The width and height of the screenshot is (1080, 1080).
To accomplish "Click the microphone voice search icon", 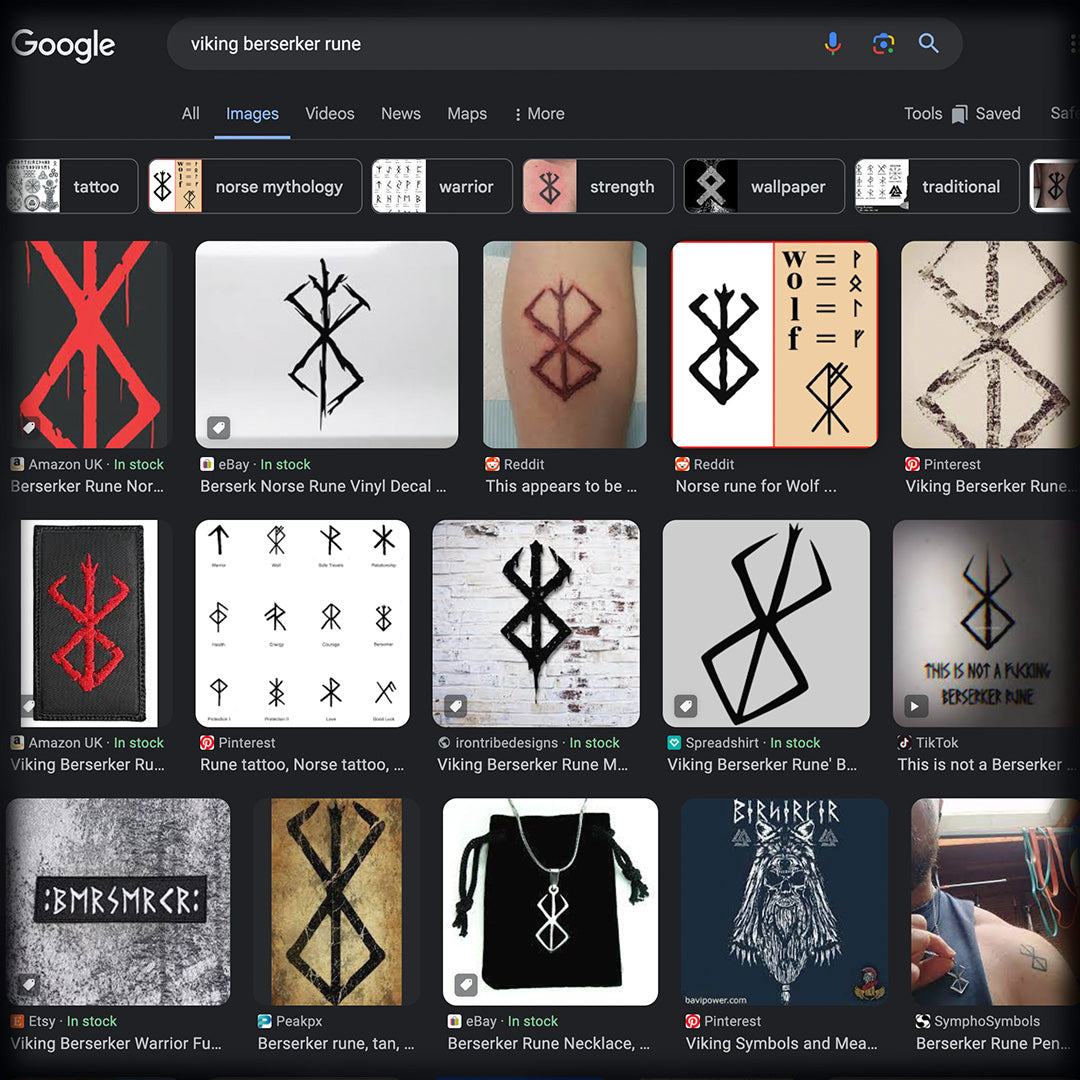I will 832,44.
